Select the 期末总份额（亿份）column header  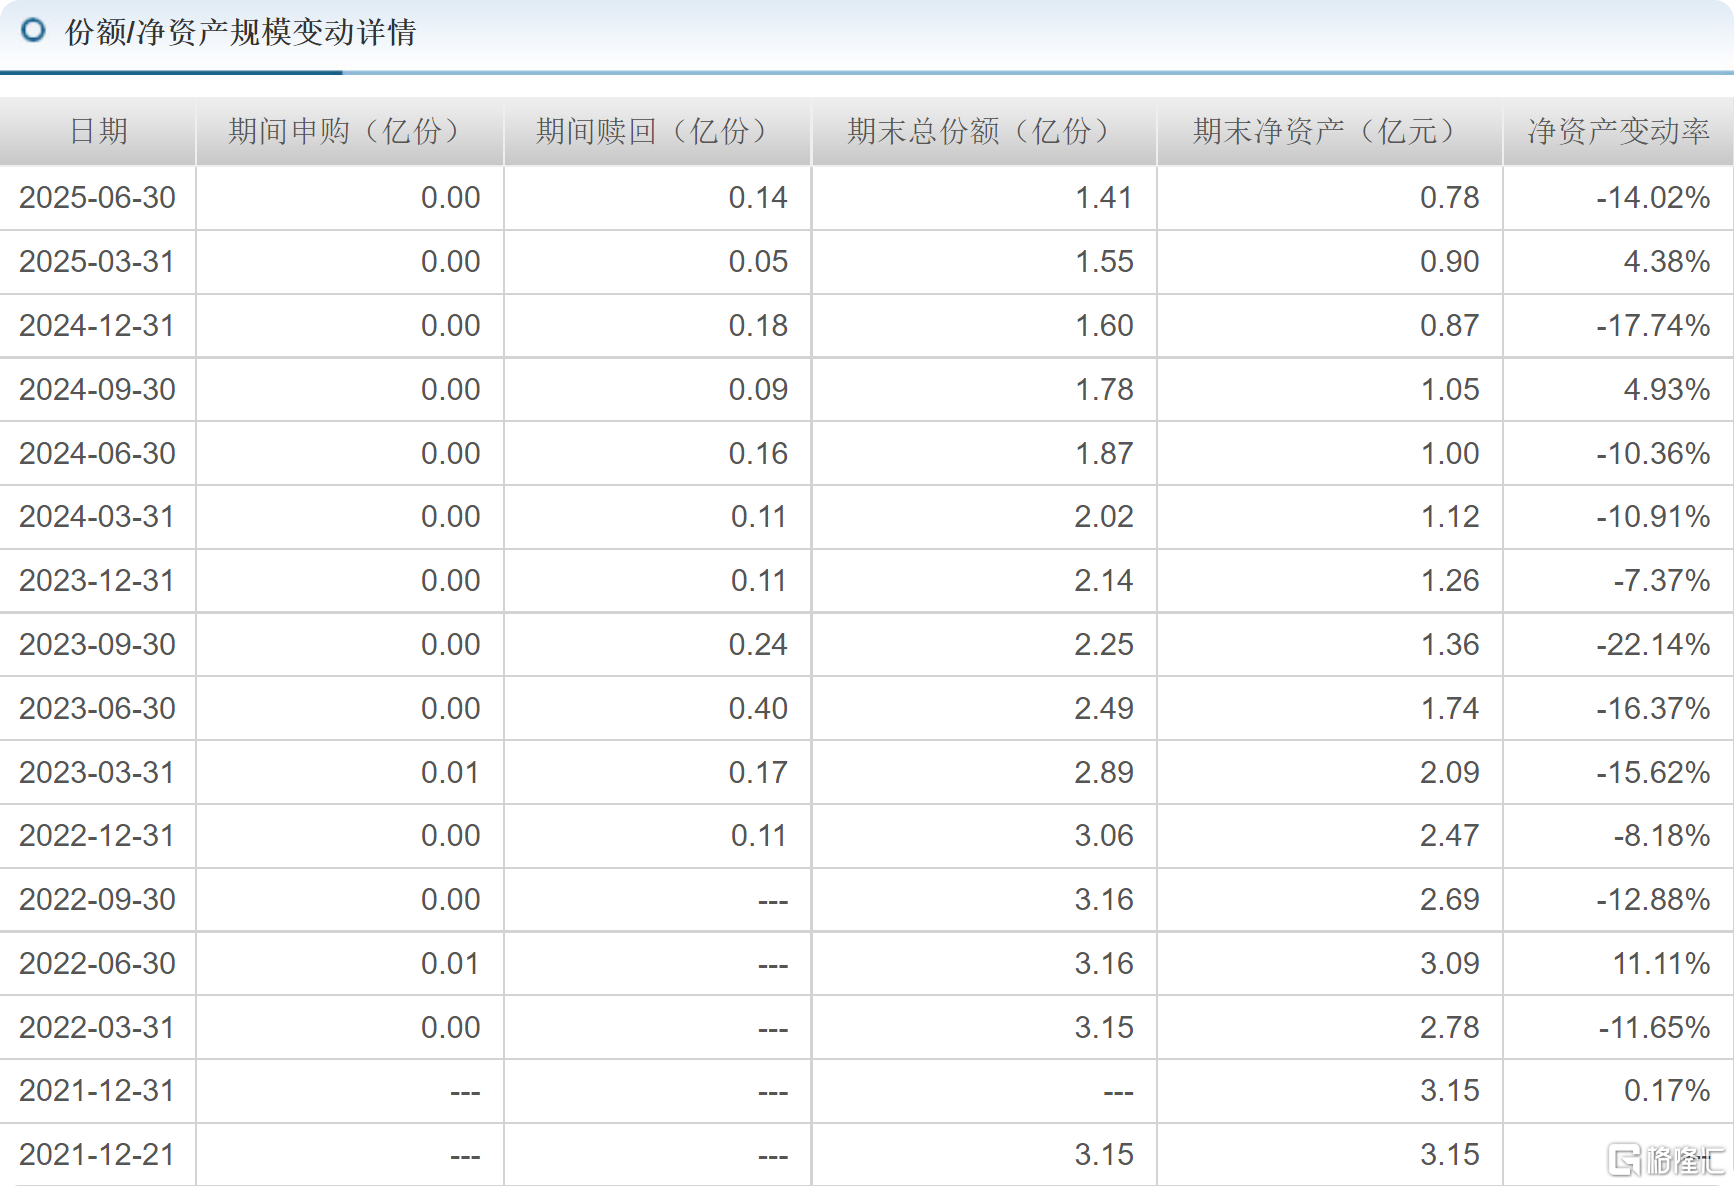[x=981, y=131]
